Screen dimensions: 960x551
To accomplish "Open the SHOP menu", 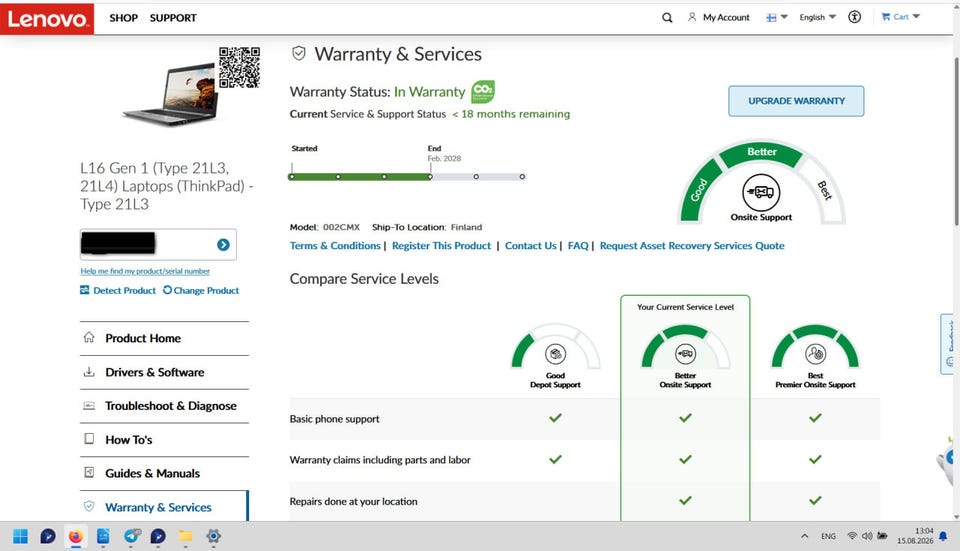I will point(124,18).
